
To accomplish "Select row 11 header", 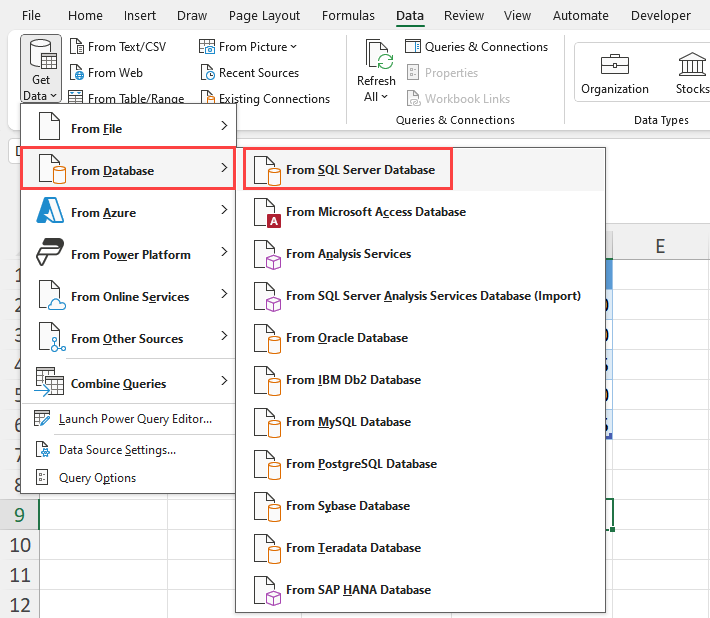I will click(x=19, y=575).
